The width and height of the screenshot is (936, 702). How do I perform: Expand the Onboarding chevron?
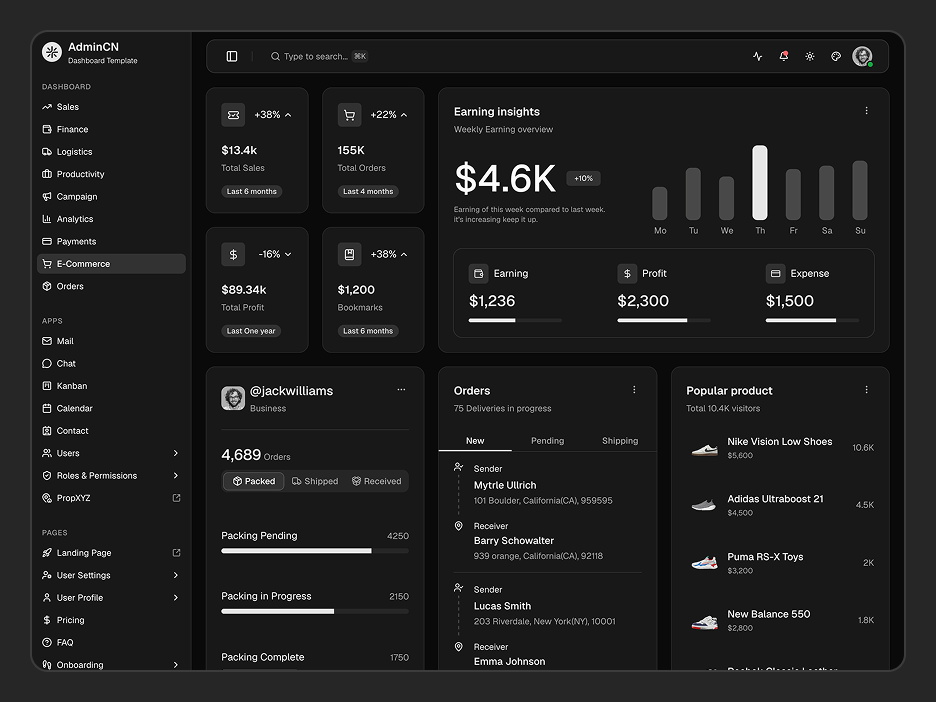pos(176,665)
